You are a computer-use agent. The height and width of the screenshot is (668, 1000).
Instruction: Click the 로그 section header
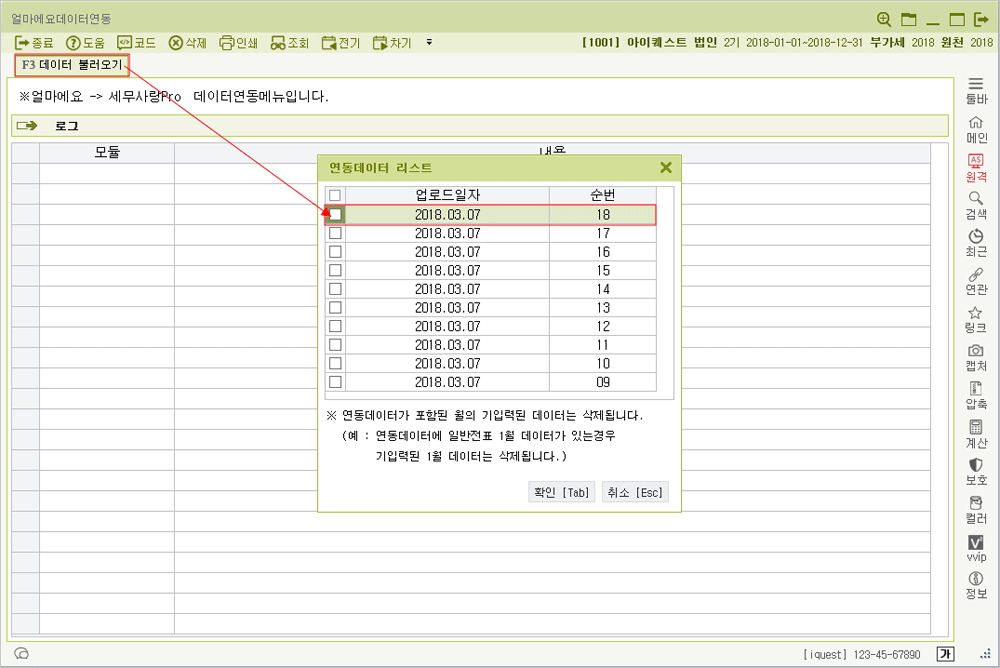tap(480, 126)
